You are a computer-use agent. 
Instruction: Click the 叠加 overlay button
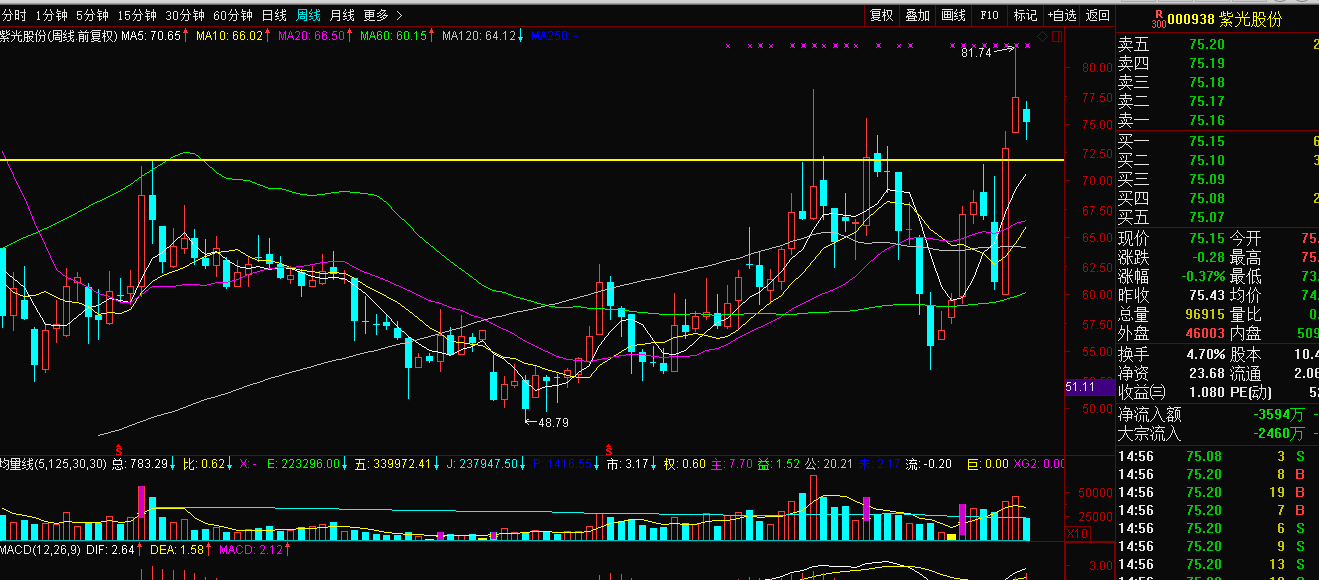917,15
